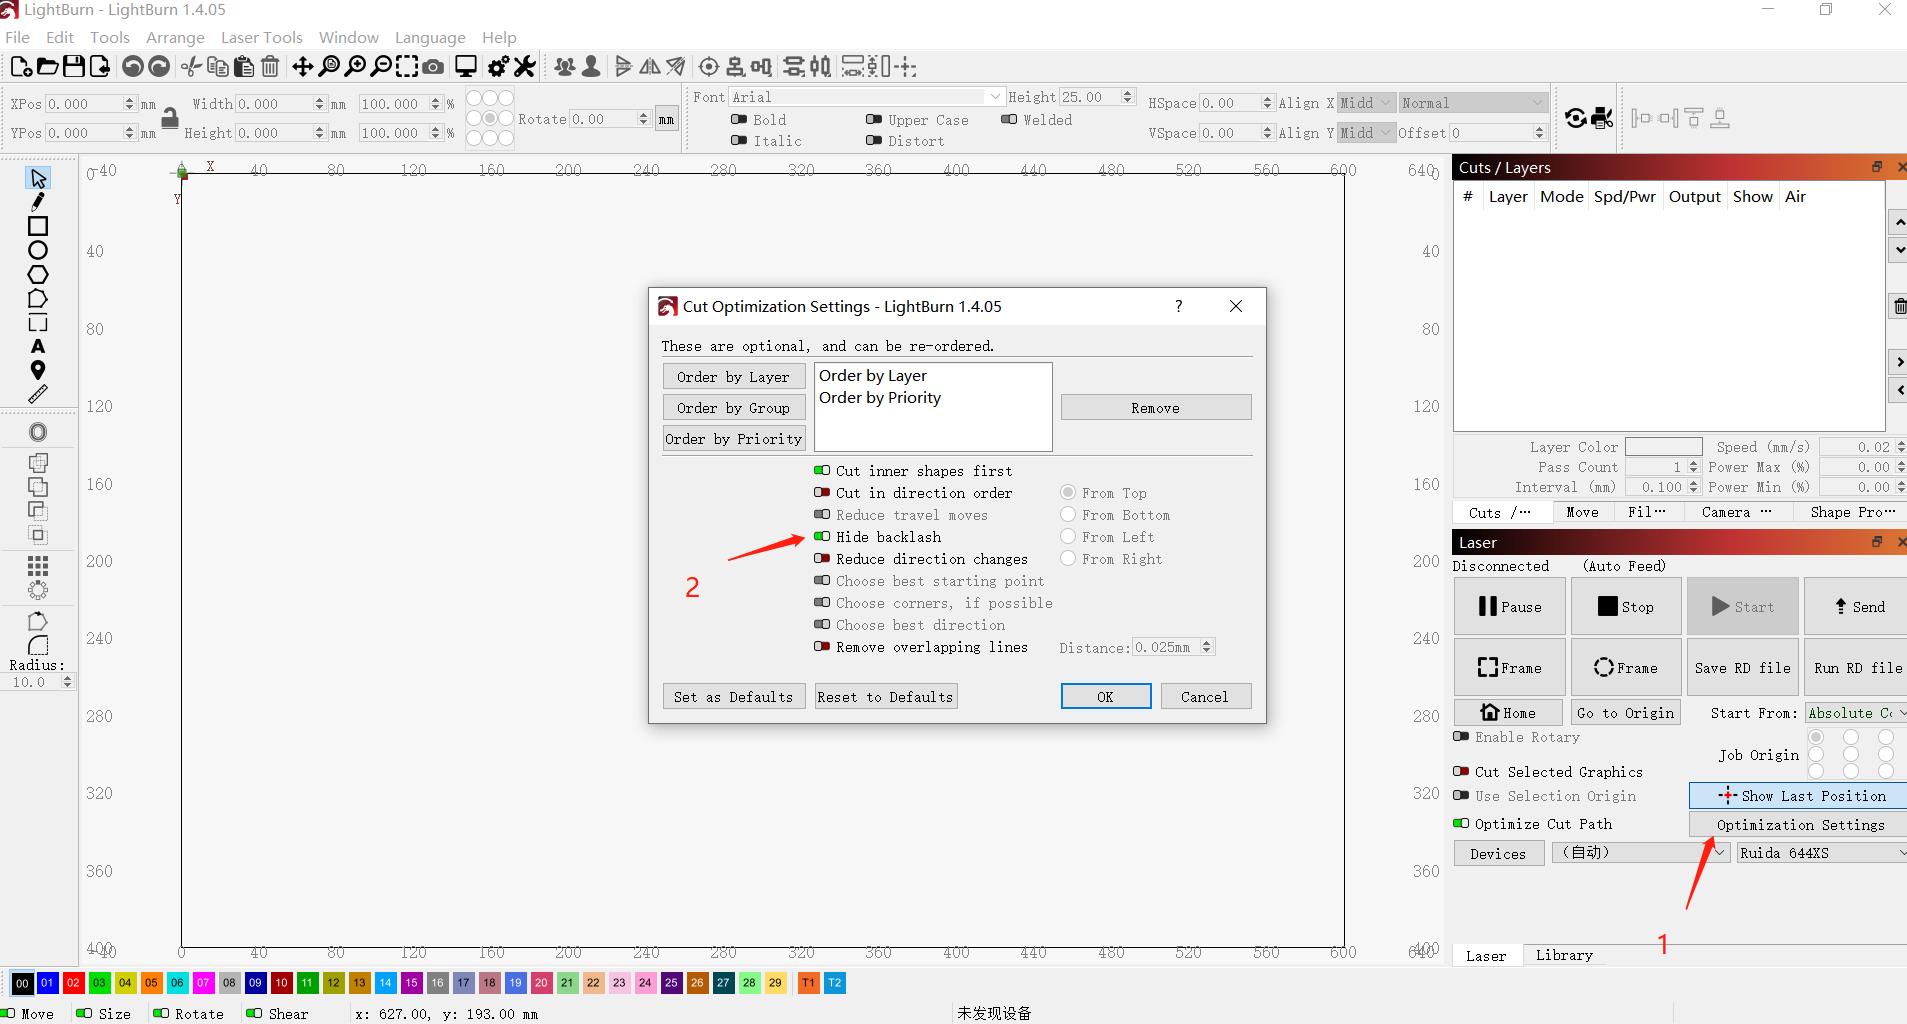This screenshot has width=1907, height=1024.
Task: Select red palette swatch 02
Action: [73, 983]
